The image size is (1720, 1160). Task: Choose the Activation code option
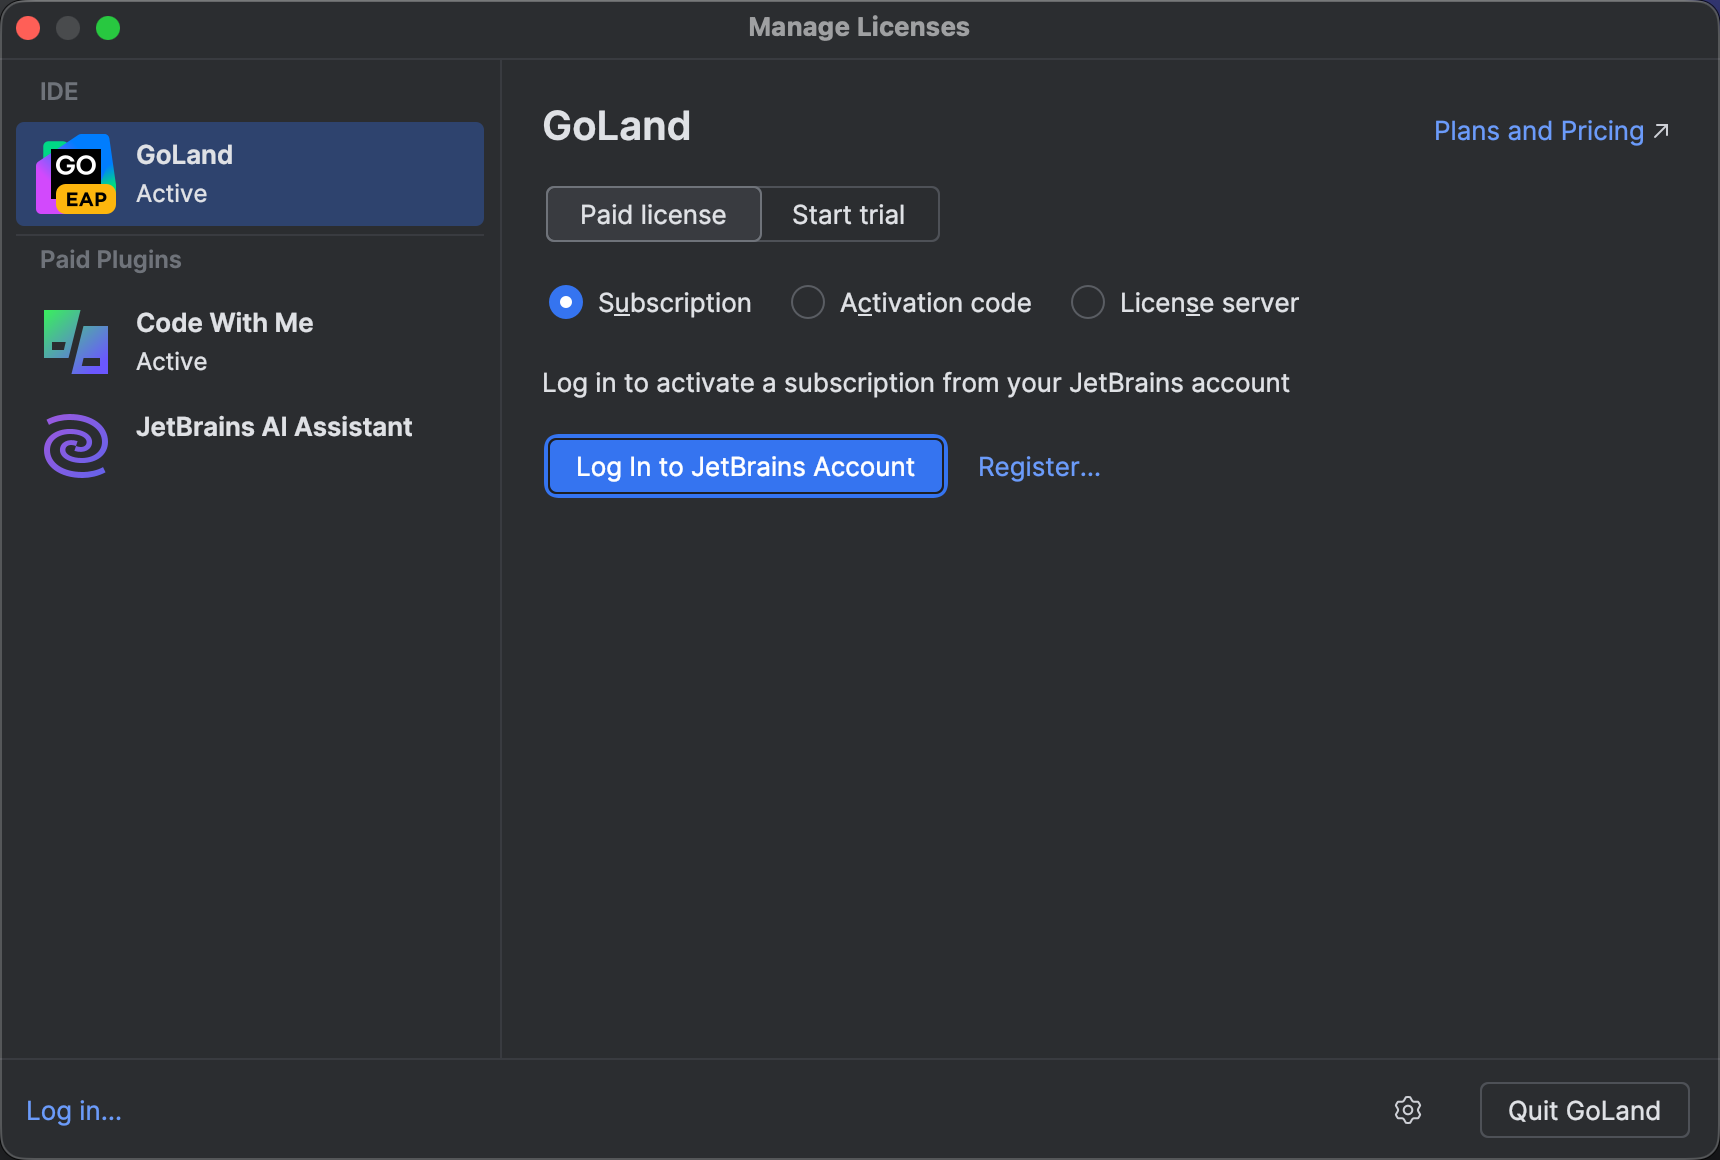point(807,302)
